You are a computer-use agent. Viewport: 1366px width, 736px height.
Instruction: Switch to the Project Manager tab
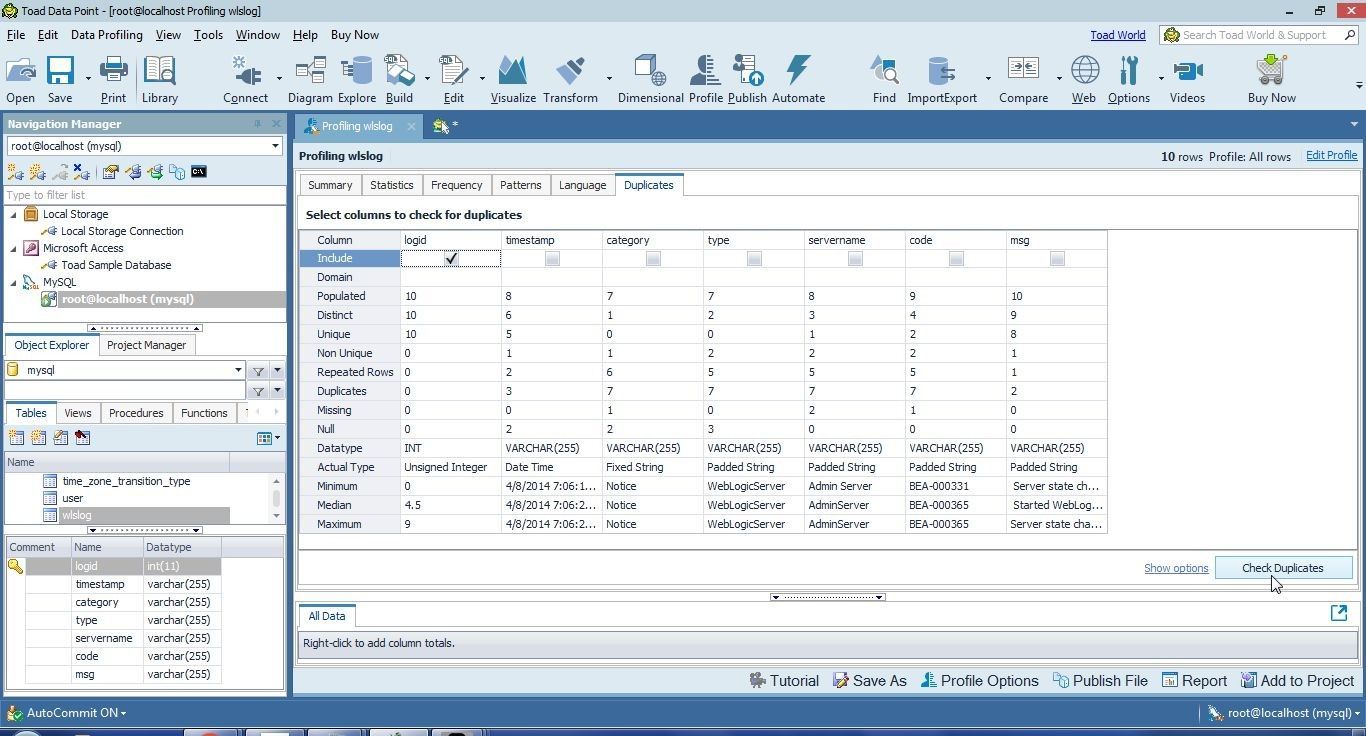pos(146,345)
